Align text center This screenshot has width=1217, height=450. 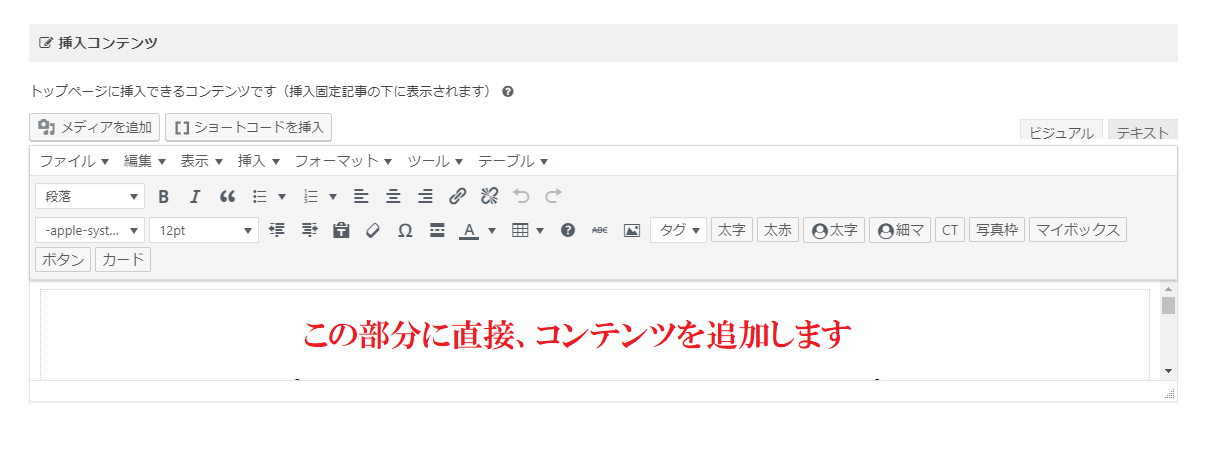click(x=393, y=196)
